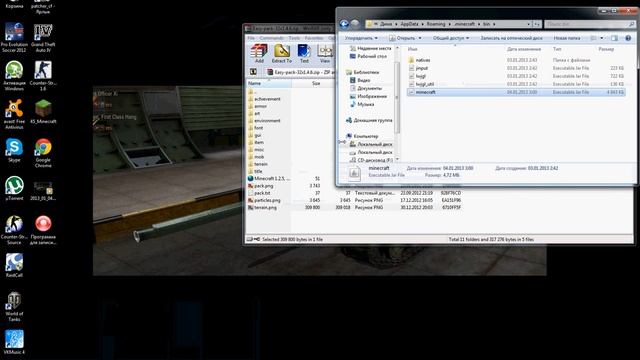Click the WinRAR Add toolbar icon
The image size is (640, 360).
(259, 54)
